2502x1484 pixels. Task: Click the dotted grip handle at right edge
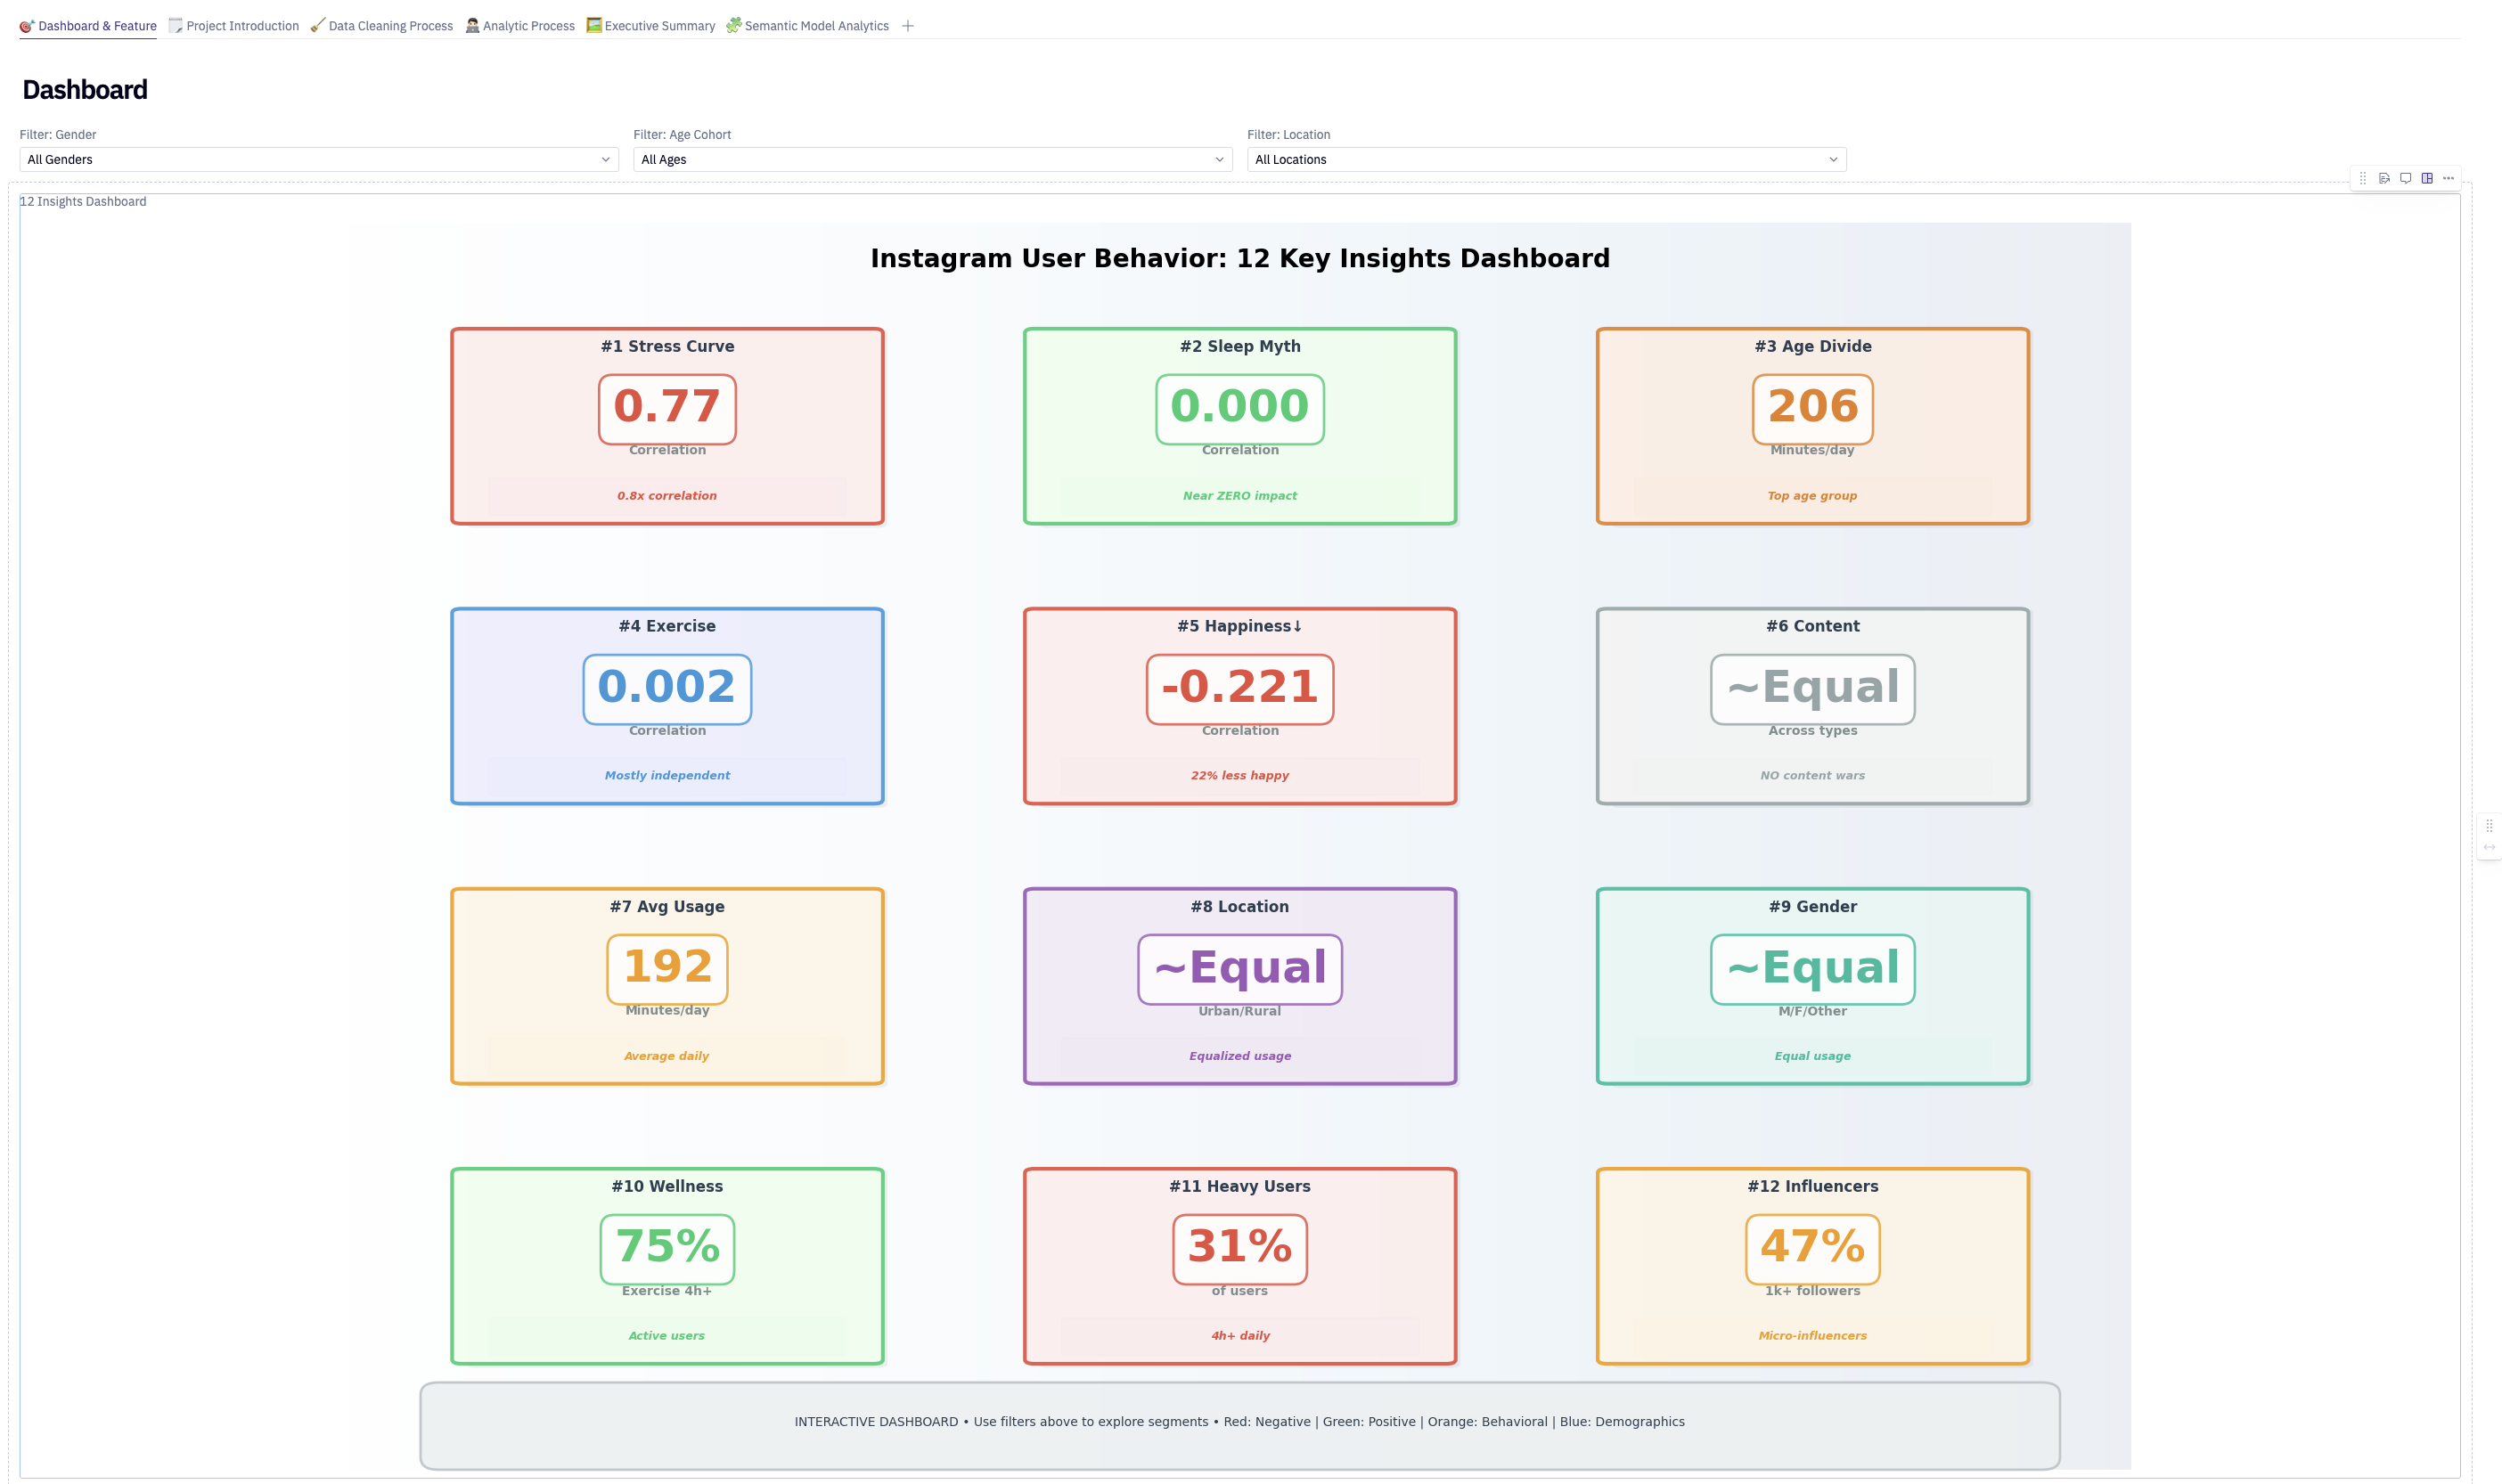point(2489,826)
